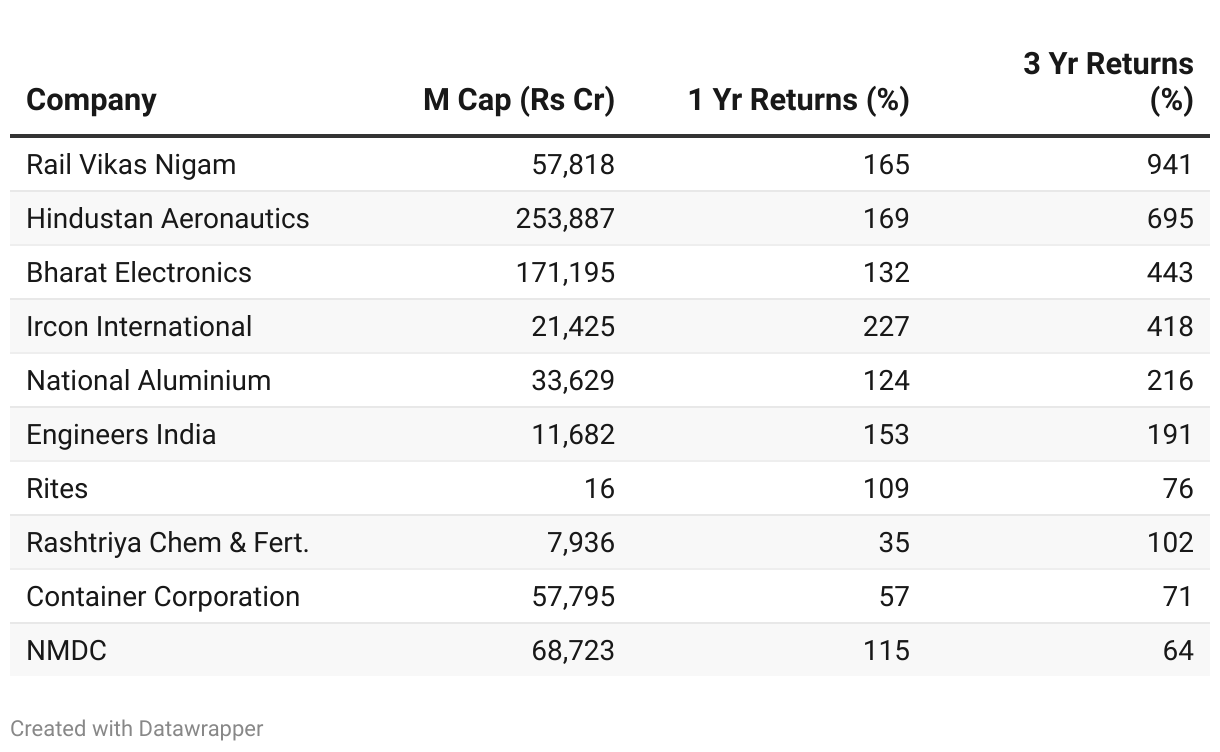Click the 3 Yr Returns (%) header
Image resolution: width=1220 pixels, height=752 pixels.
pos(1108,82)
